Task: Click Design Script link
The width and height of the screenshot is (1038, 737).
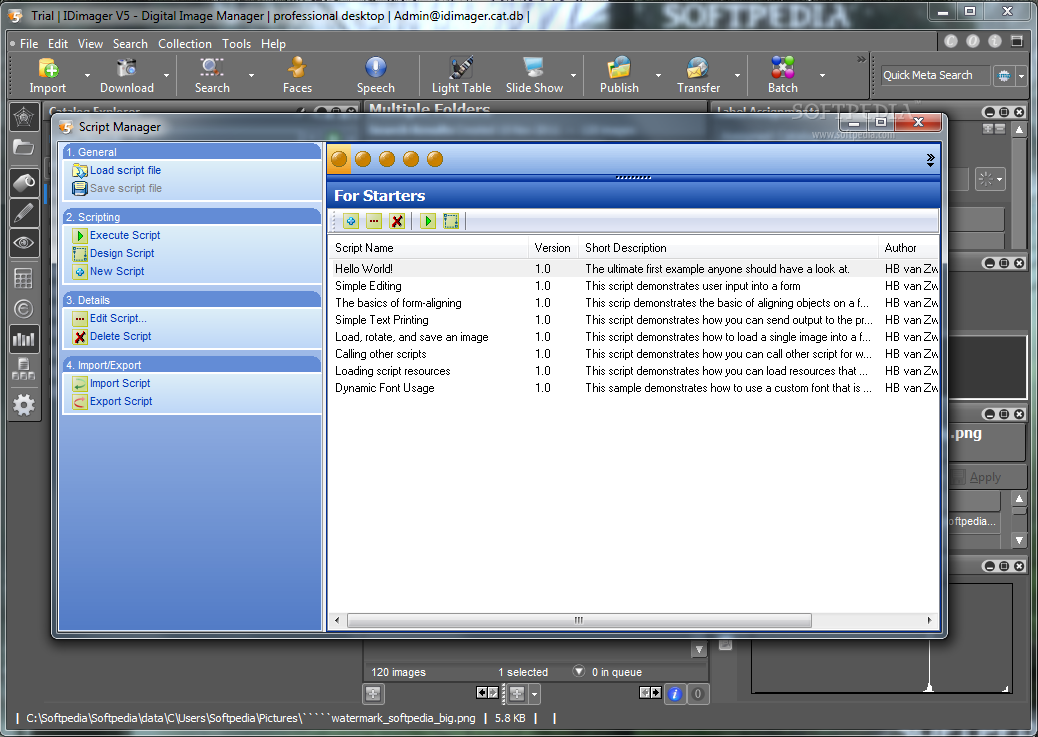Action: click(x=122, y=253)
